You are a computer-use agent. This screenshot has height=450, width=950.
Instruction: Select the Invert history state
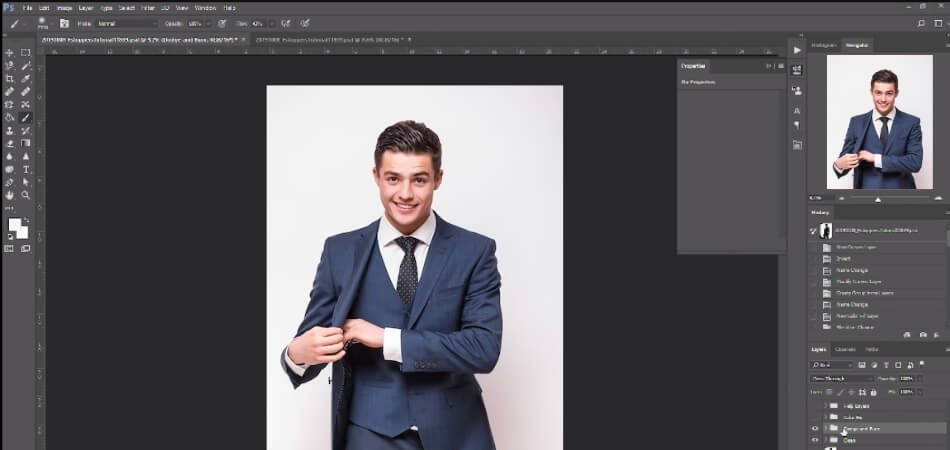[x=843, y=259]
